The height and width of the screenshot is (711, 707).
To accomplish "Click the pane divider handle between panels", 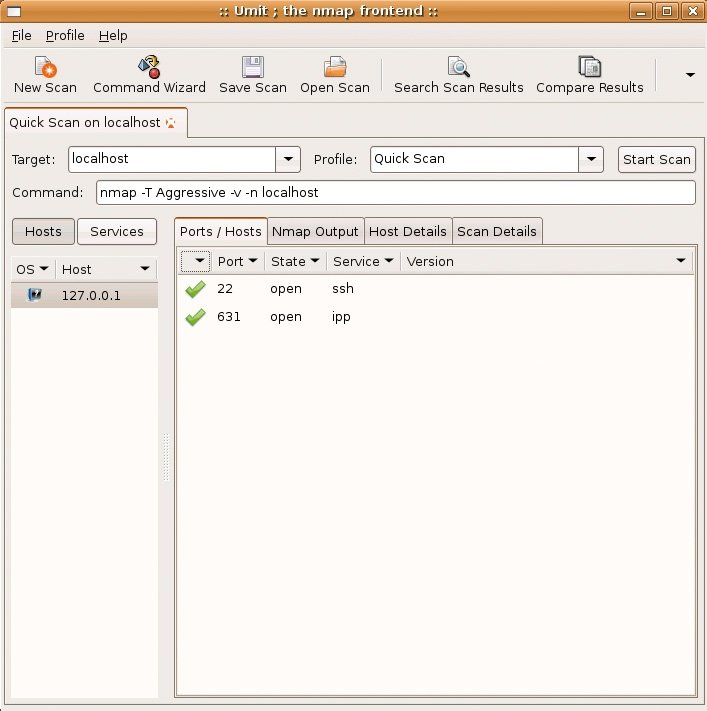I will (x=166, y=457).
